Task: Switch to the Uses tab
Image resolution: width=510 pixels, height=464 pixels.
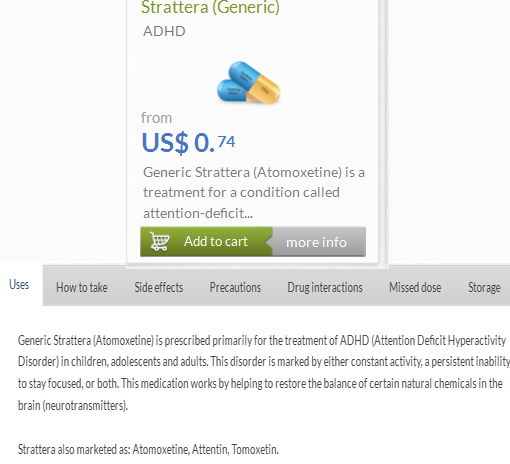Action: click(x=19, y=285)
